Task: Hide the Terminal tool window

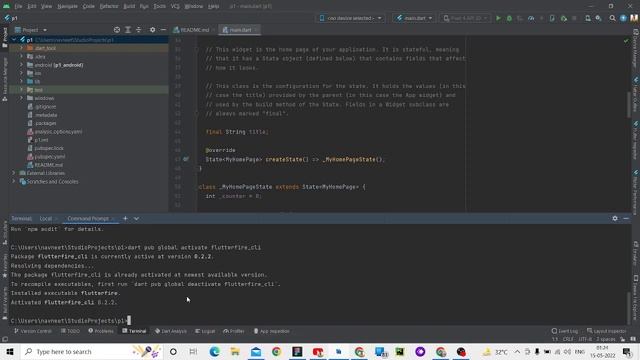Action: [626, 218]
